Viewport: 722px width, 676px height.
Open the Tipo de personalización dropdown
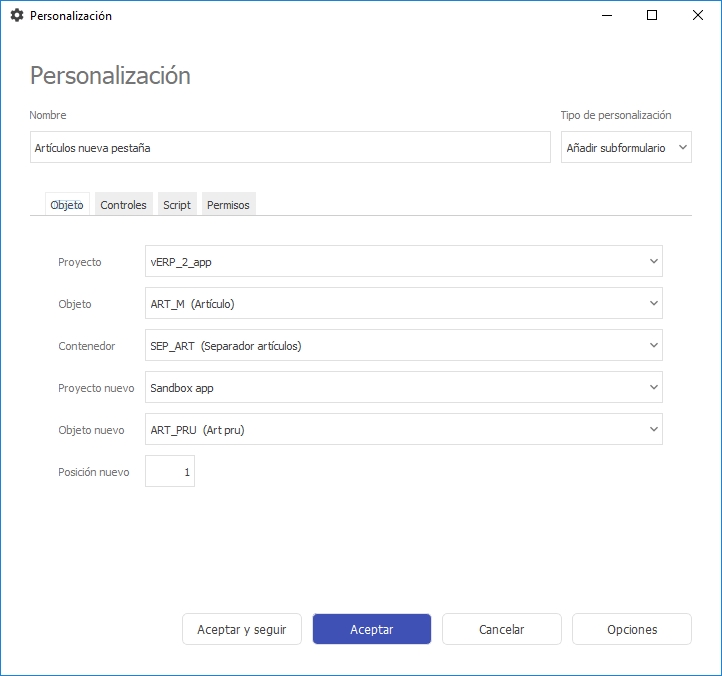click(x=626, y=147)
